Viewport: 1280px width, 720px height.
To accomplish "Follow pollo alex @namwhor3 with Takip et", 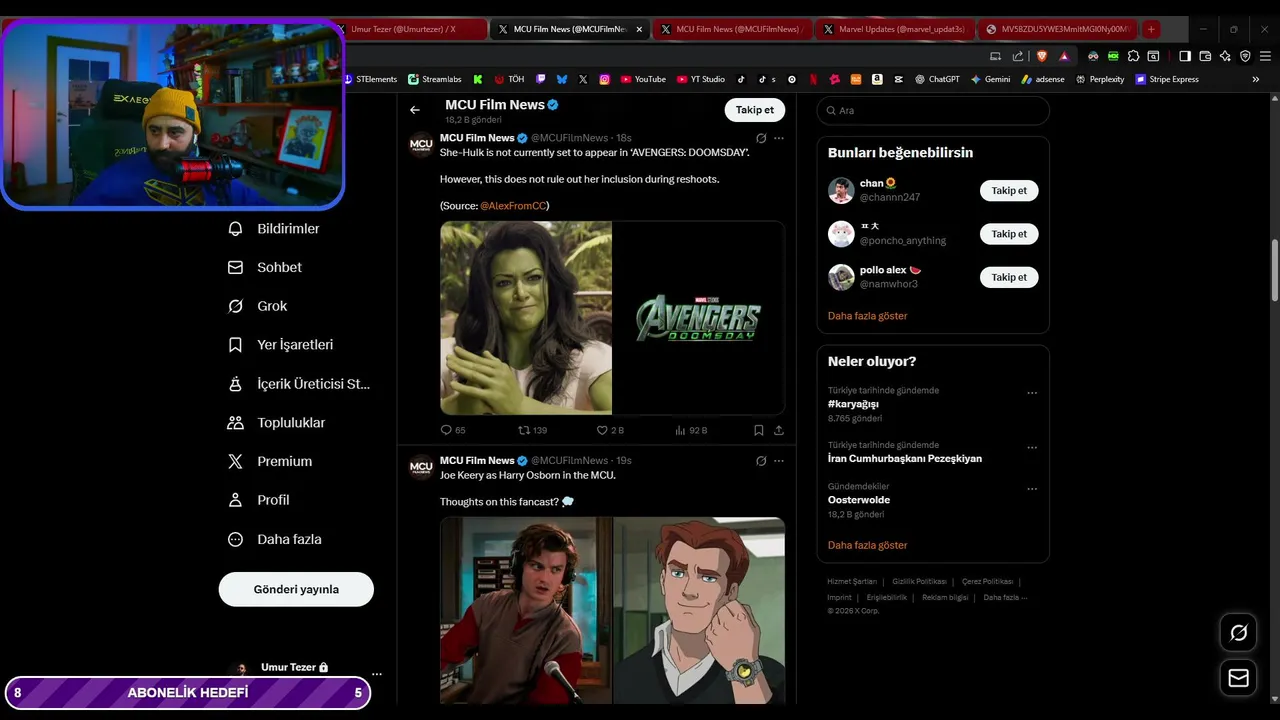I will tap(1009, 277).
